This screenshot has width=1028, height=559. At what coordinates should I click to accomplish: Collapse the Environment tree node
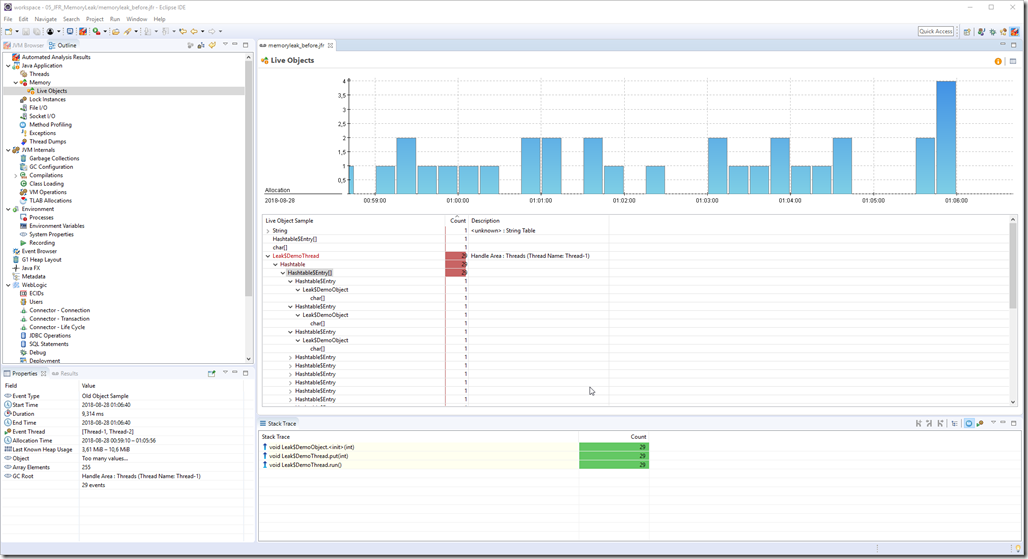[x=8, y=209]
